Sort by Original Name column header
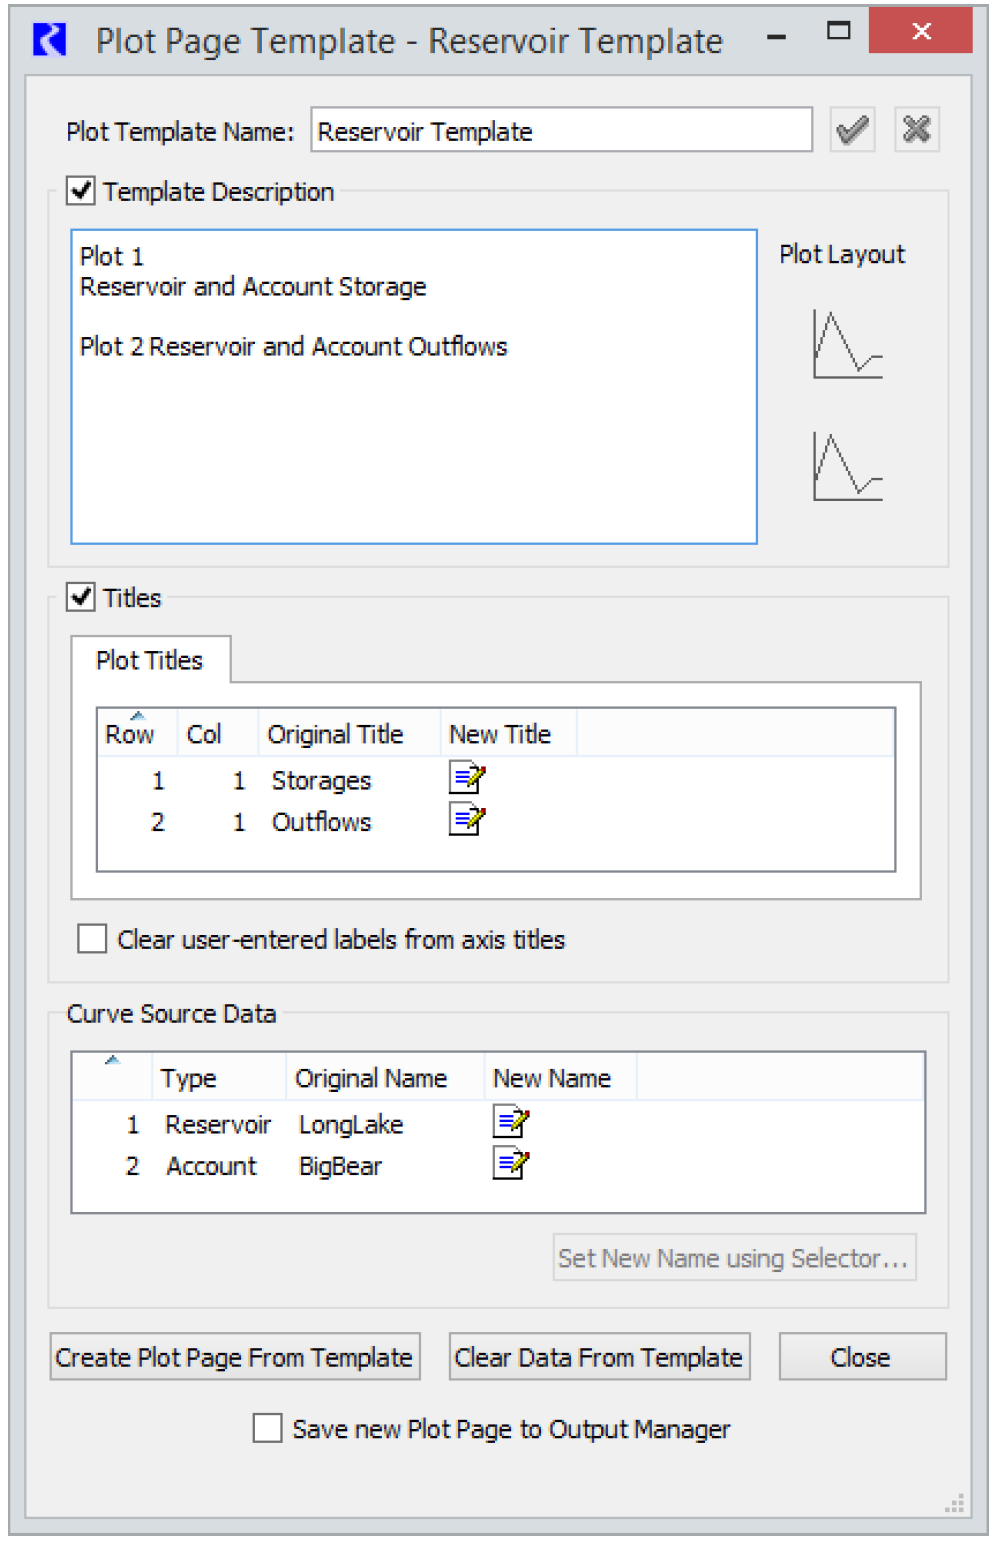This screenshot has height=1542, width=1000. click(371, 1078)
